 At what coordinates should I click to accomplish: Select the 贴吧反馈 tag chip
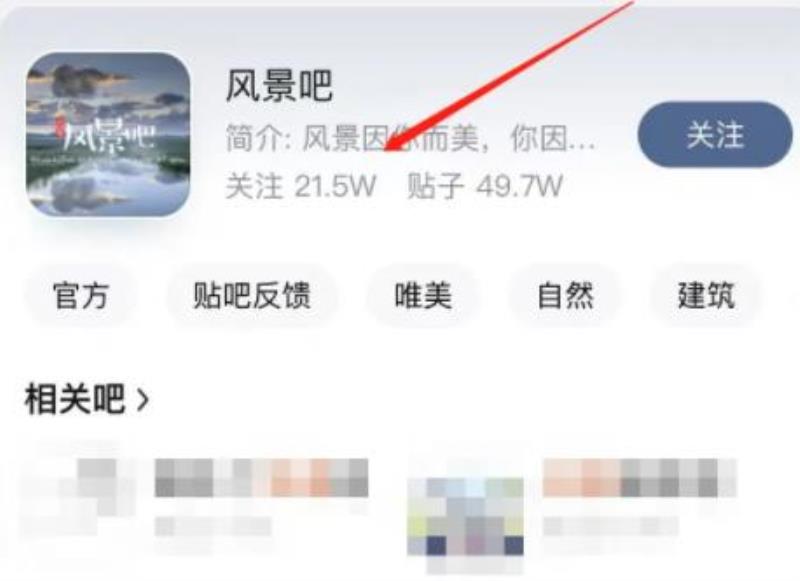[252, 295]
